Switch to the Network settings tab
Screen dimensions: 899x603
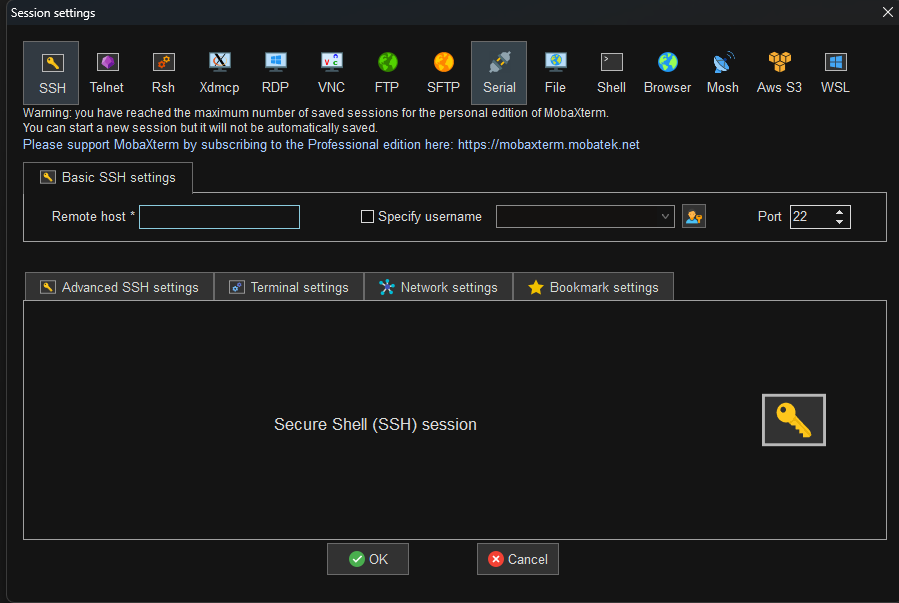tap(439, 287)
